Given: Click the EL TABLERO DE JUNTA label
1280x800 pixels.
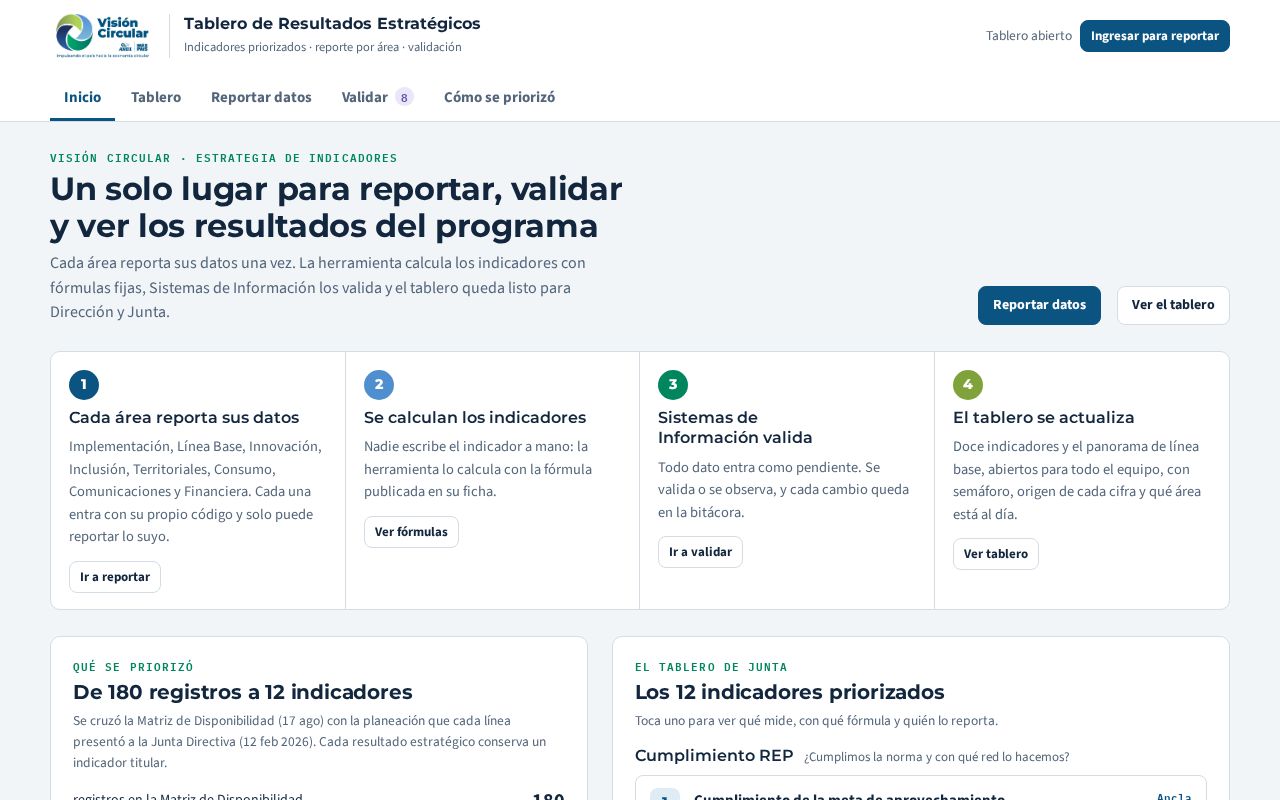Looking at the screenshot, I should click(x=711, y=667).
